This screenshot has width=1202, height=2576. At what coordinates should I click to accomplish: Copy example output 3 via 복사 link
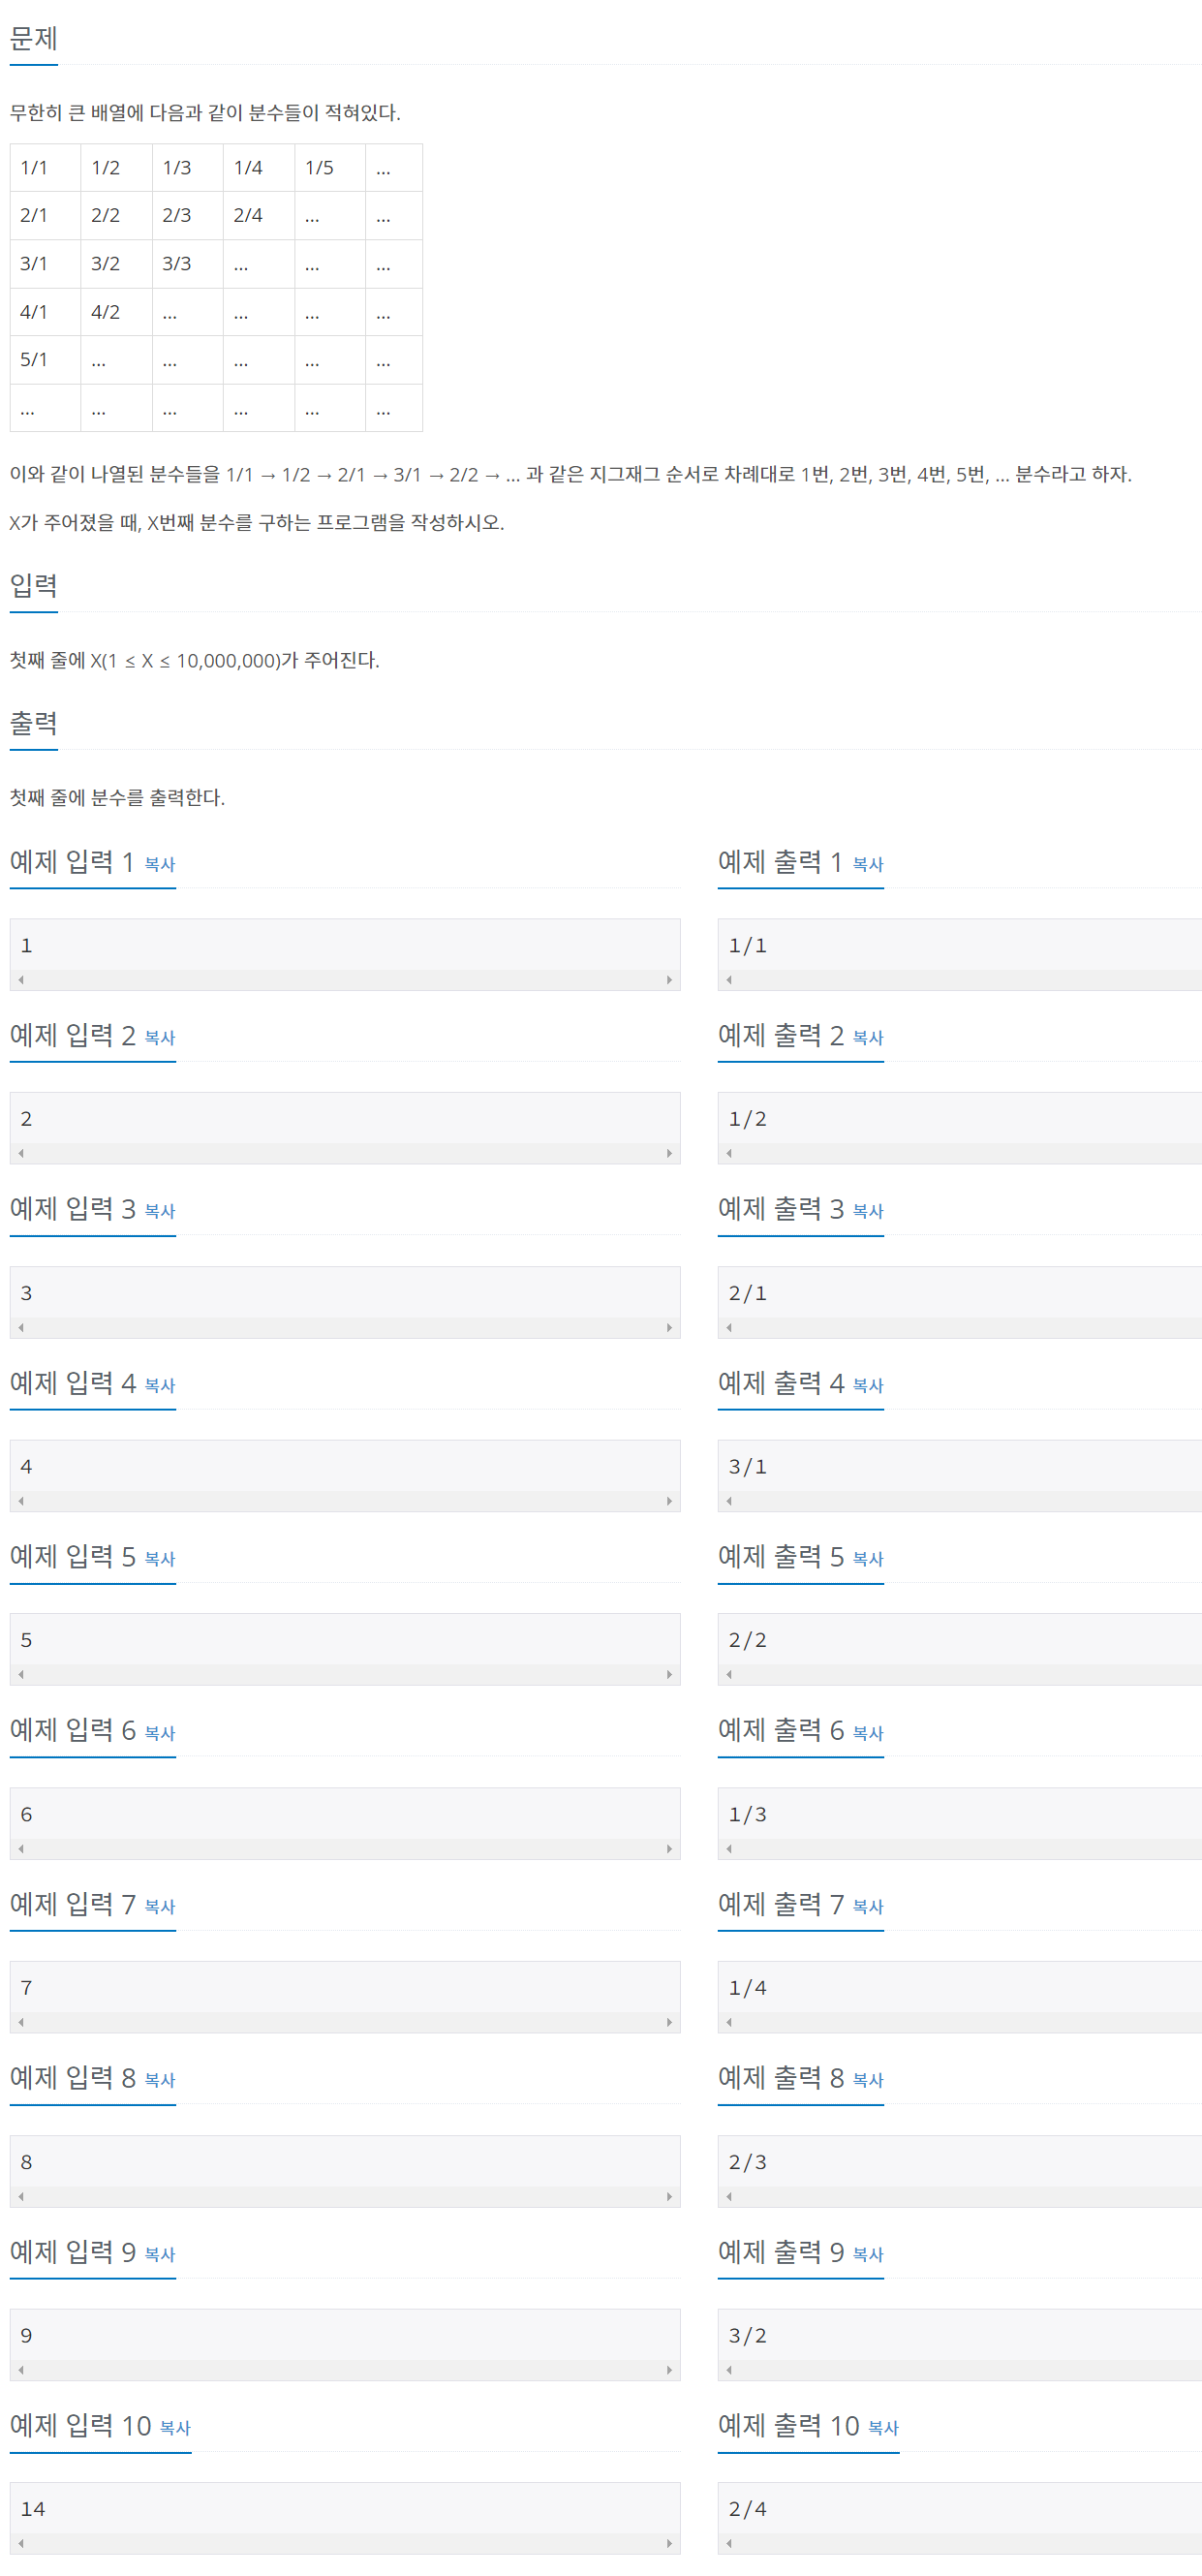coord(868,1211)
